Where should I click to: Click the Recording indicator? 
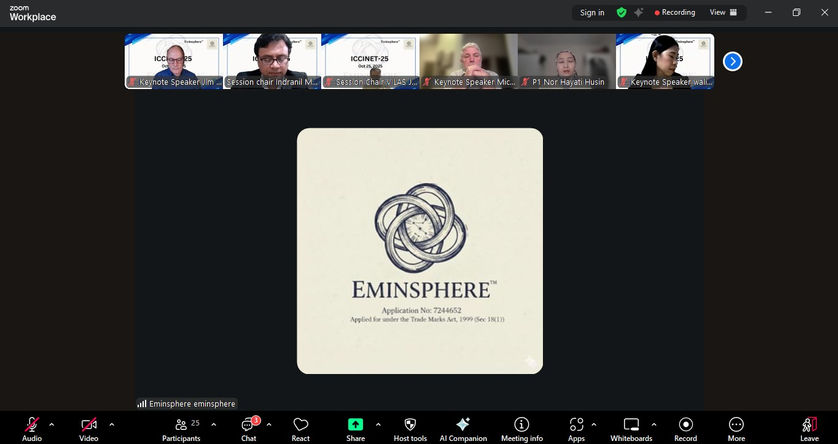click(674, 12)
